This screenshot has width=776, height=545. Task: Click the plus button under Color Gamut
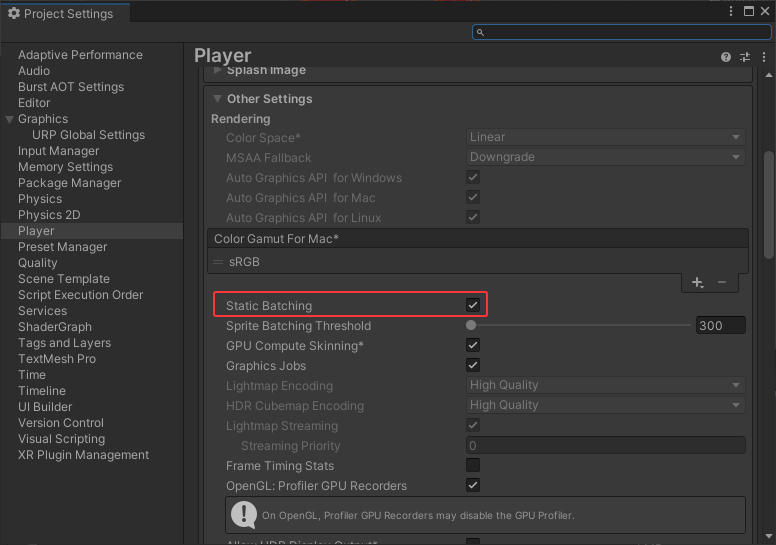pos(698,283)
